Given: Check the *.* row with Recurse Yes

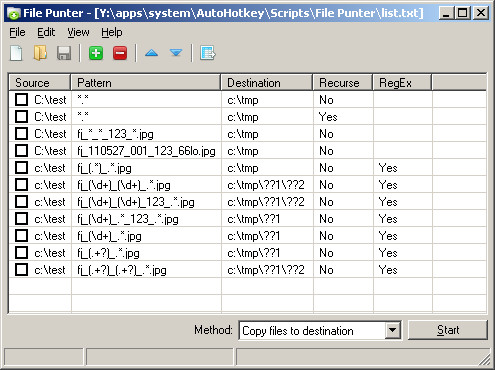Looking at the screenshot, I should (x=22, y=117).
